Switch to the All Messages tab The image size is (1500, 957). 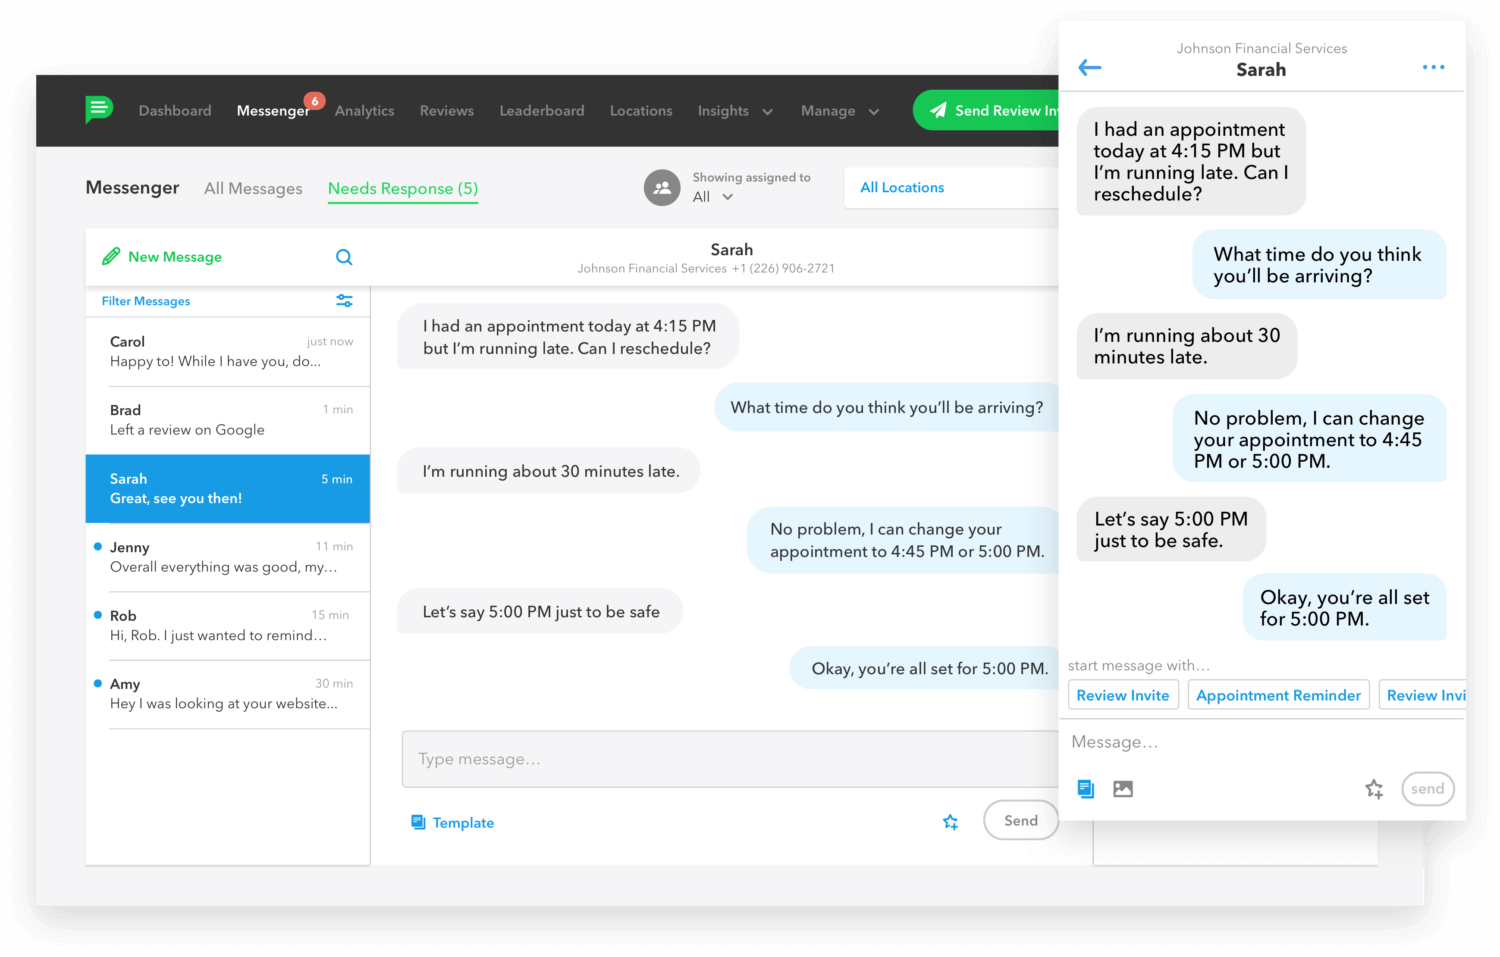pos(253,189)
